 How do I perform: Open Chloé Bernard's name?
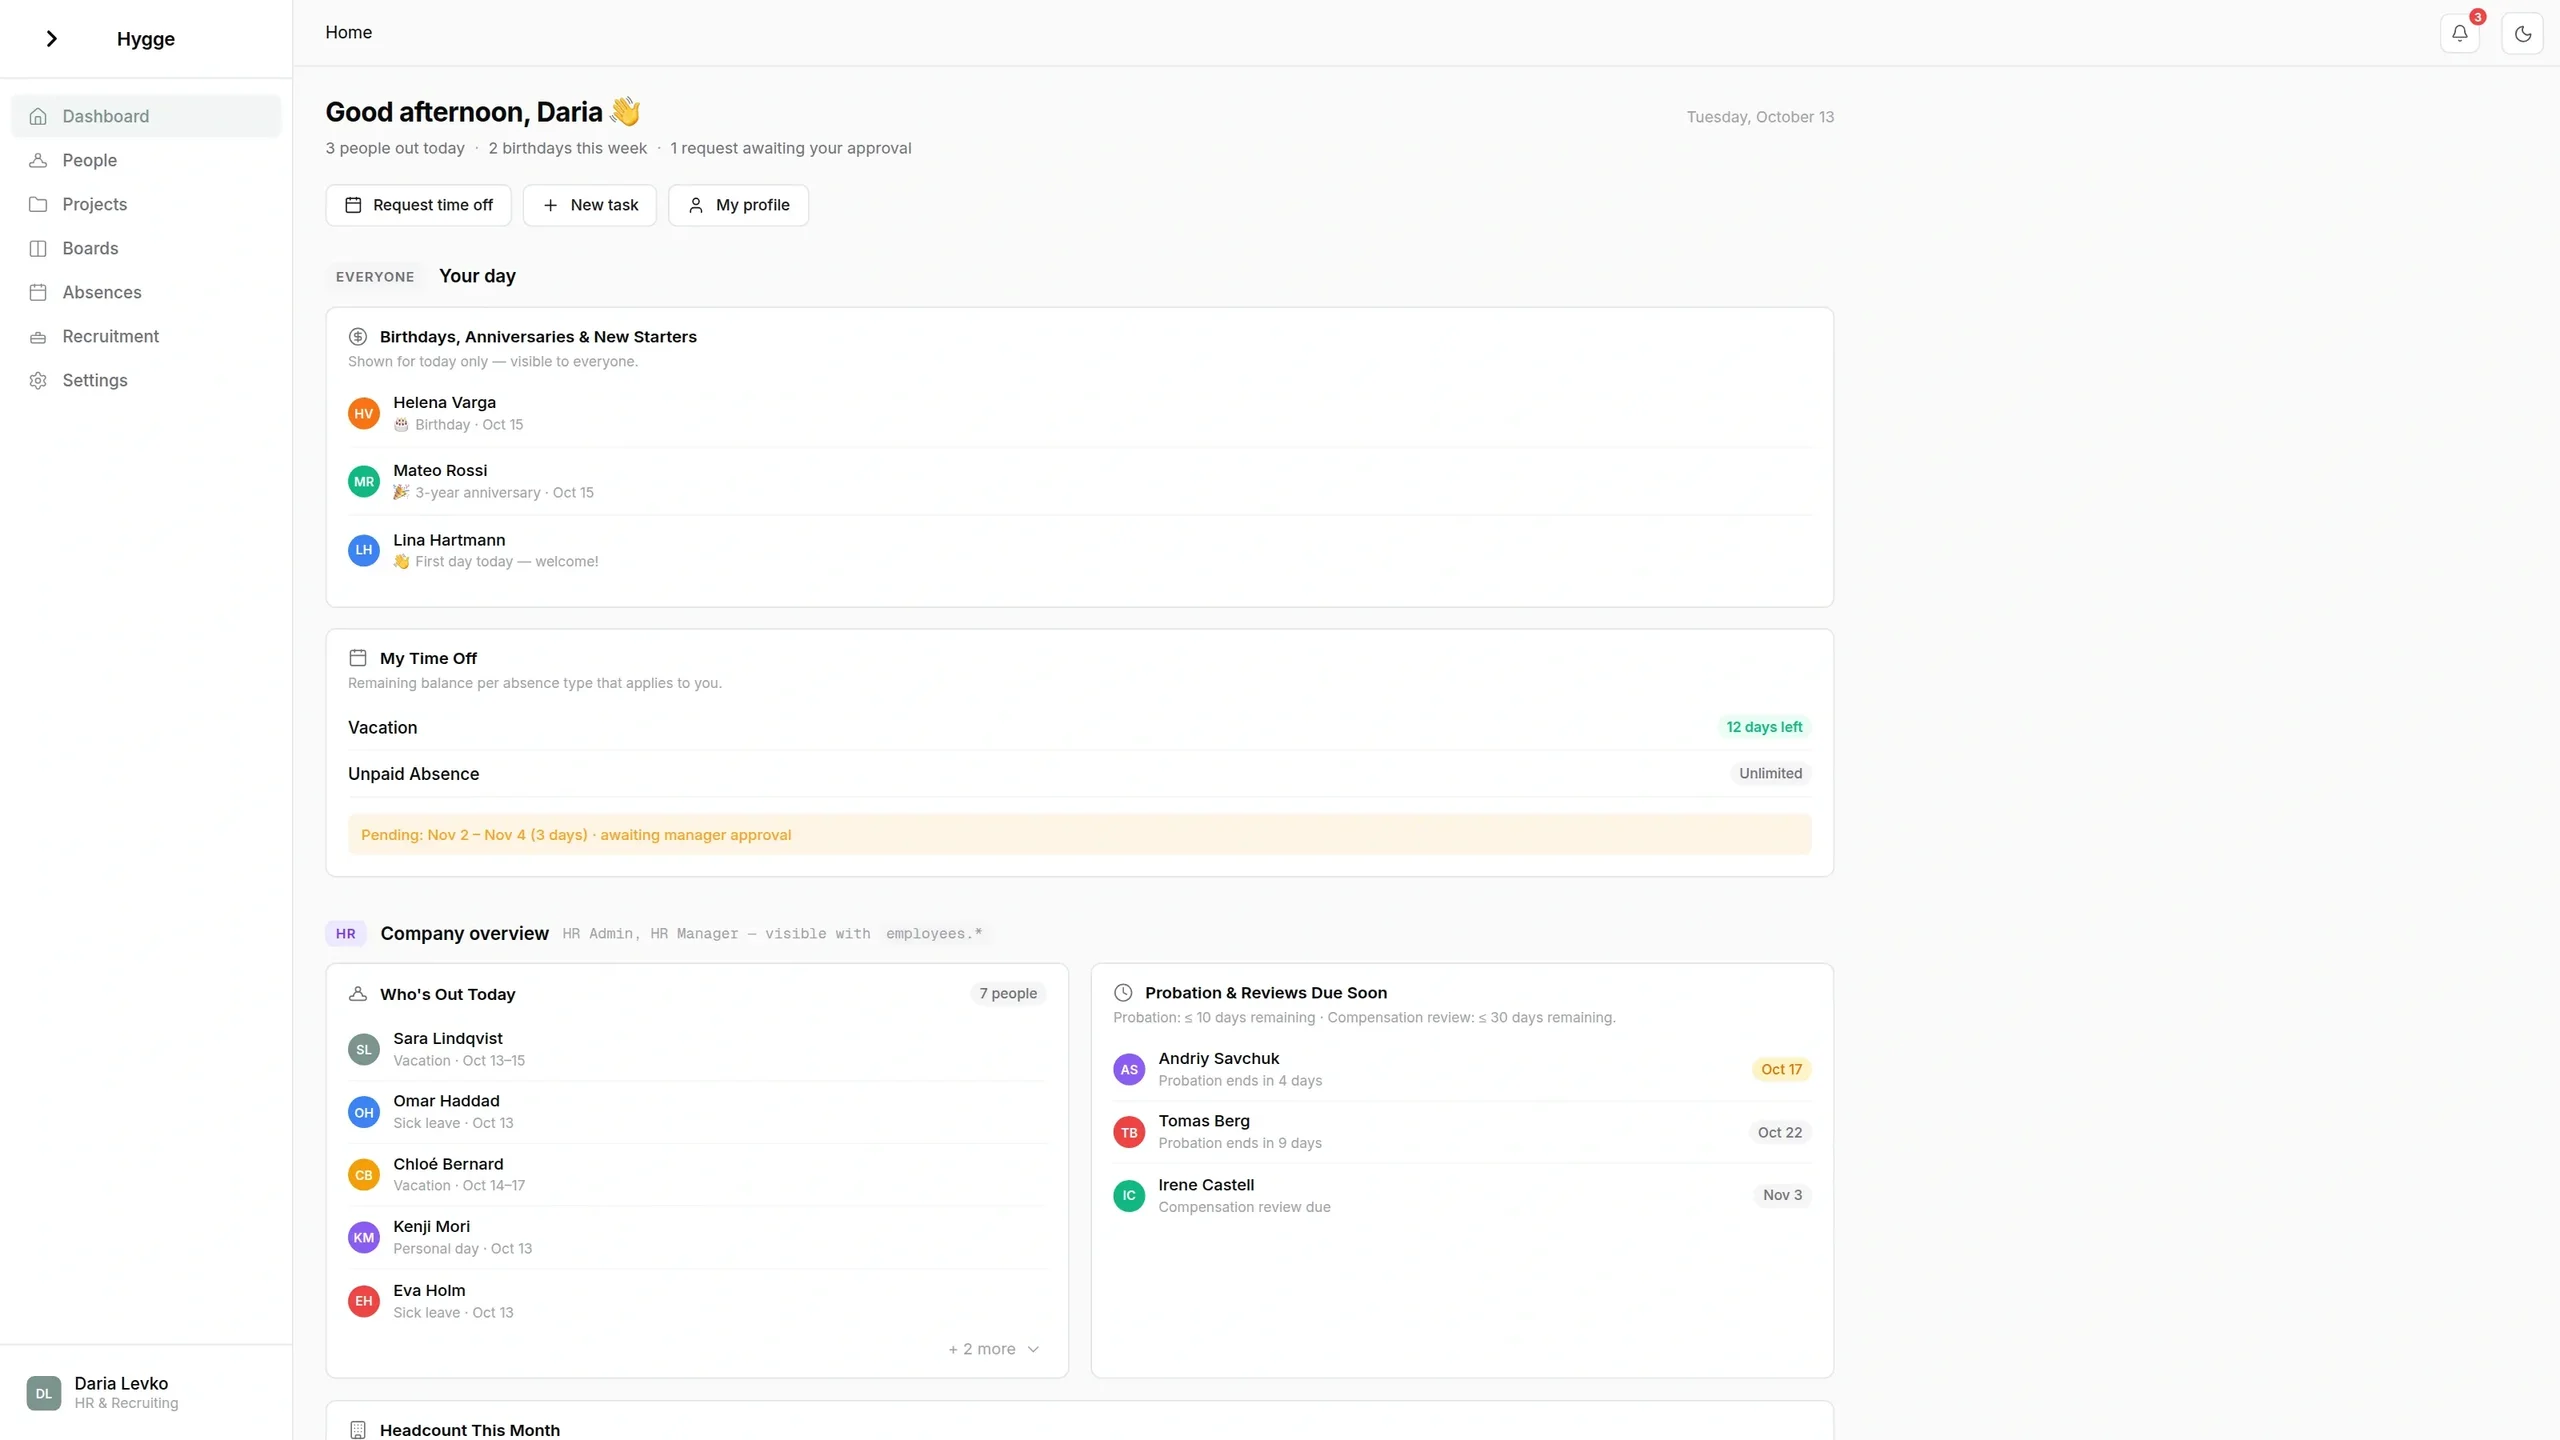448,1164
